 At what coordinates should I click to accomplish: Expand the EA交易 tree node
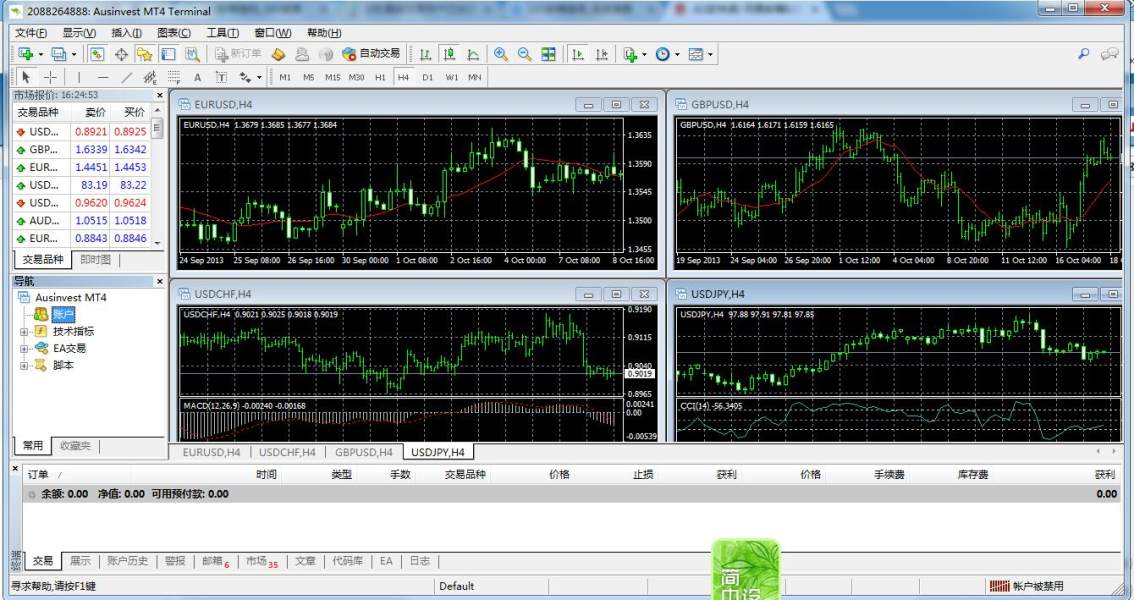23,348
